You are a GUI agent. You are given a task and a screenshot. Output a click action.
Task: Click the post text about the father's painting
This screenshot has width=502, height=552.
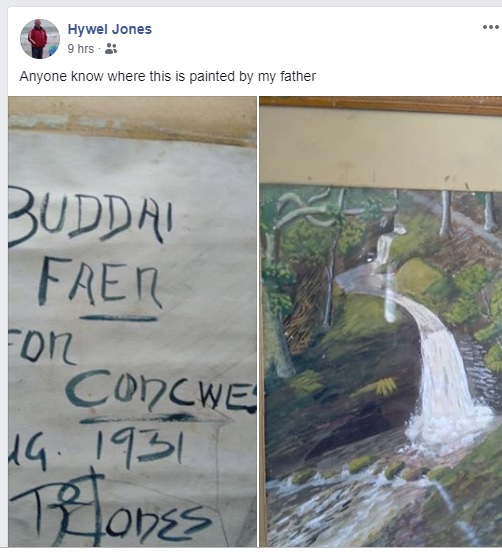point(168,76)
